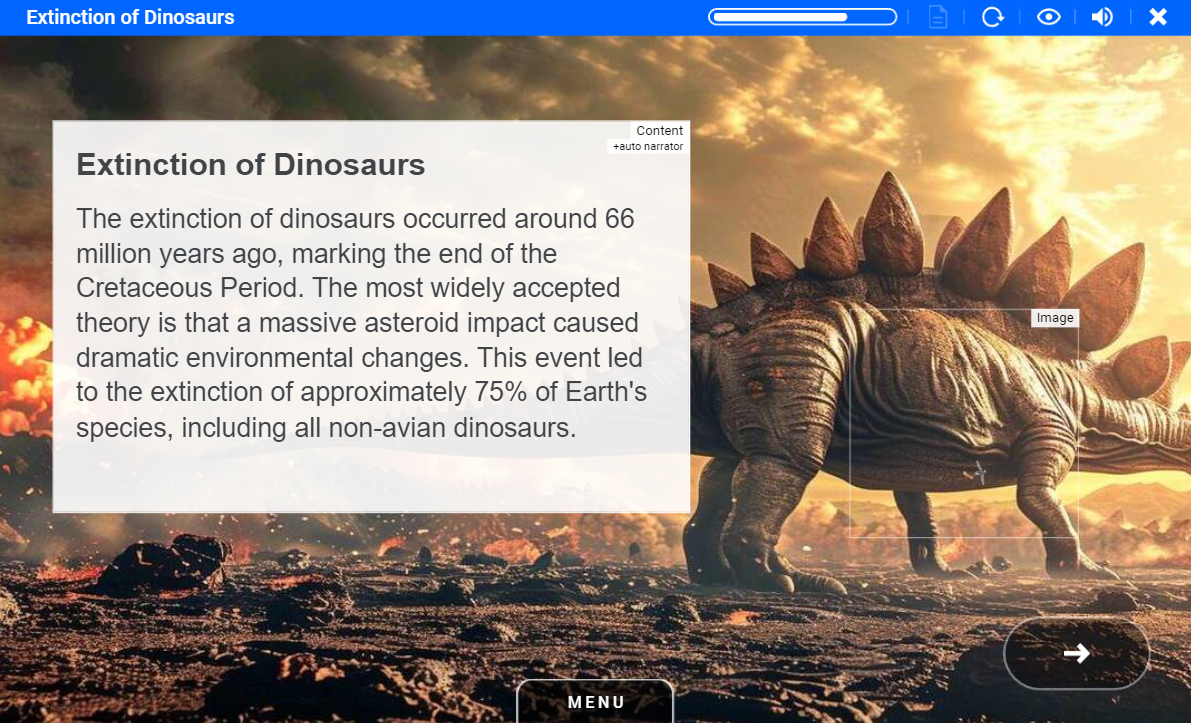Click the unfilled end of the progress bar
1191x723 pixels.
[x=870, y=17]
